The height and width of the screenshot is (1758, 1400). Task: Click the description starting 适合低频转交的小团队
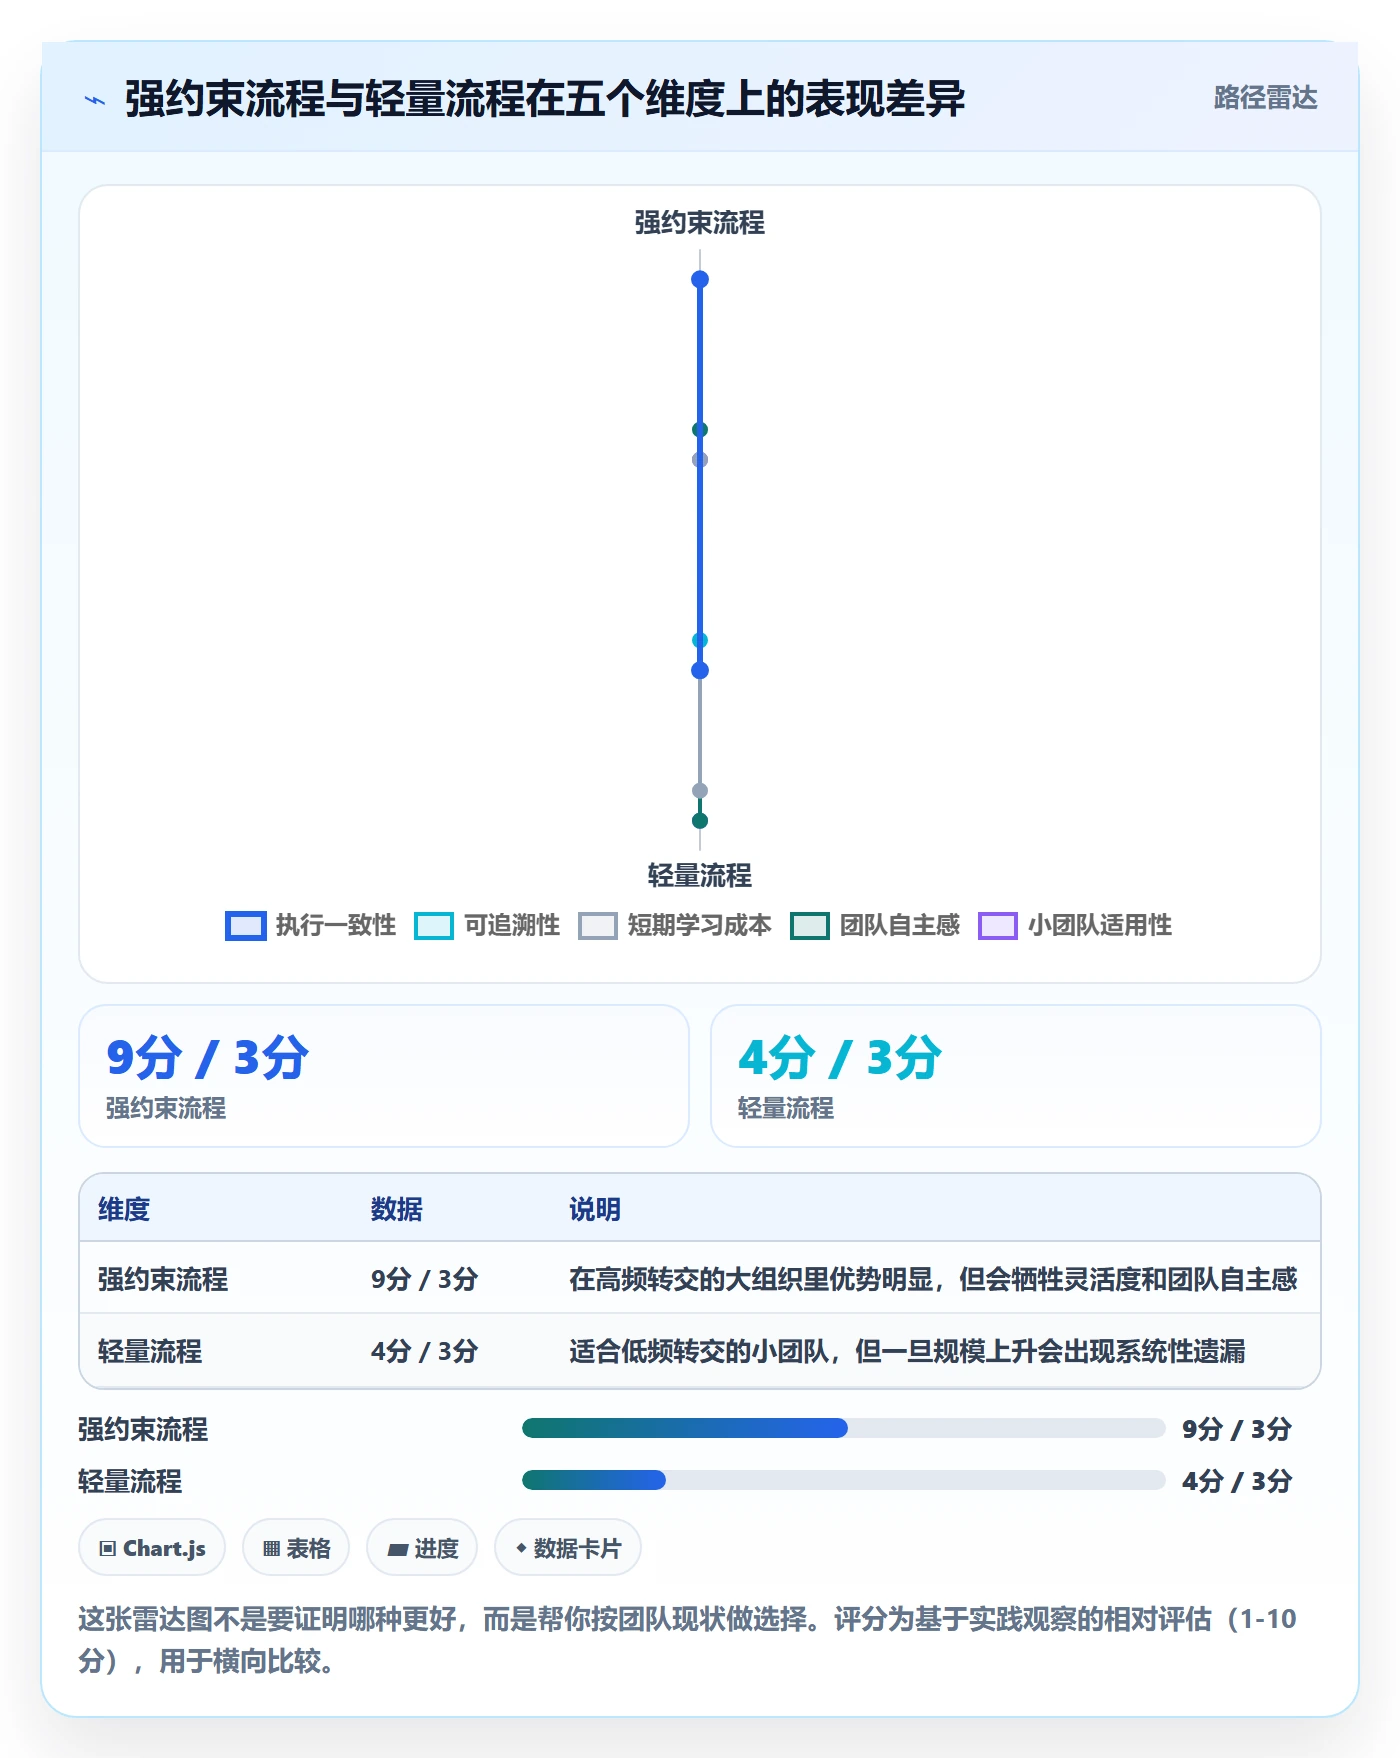coord(907,1351)
